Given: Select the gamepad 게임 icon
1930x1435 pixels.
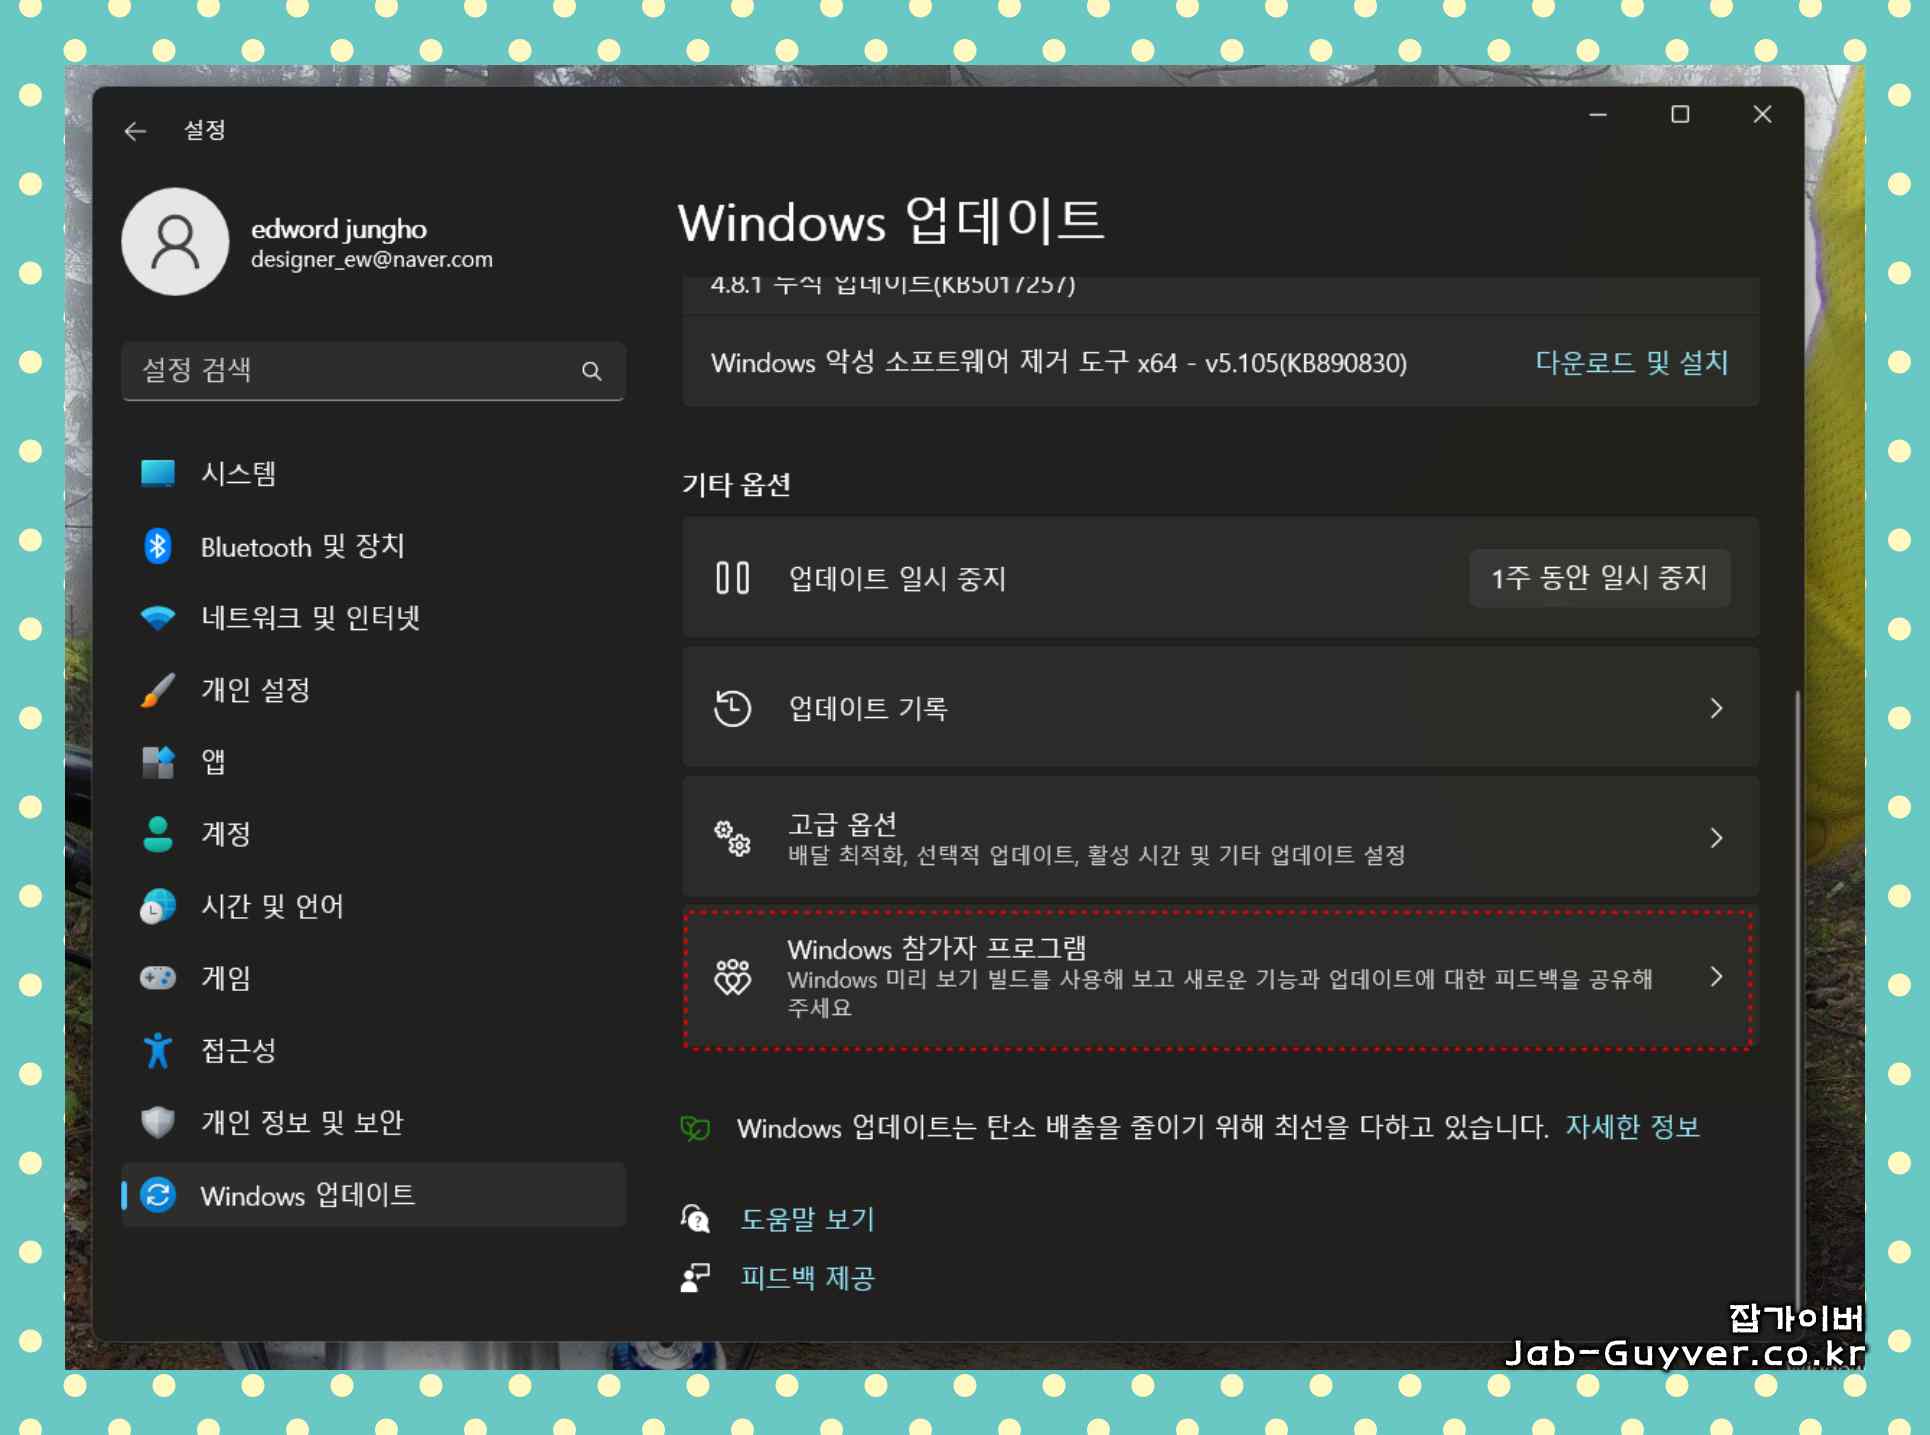Looking at the screenshot, I should point(158,977).
